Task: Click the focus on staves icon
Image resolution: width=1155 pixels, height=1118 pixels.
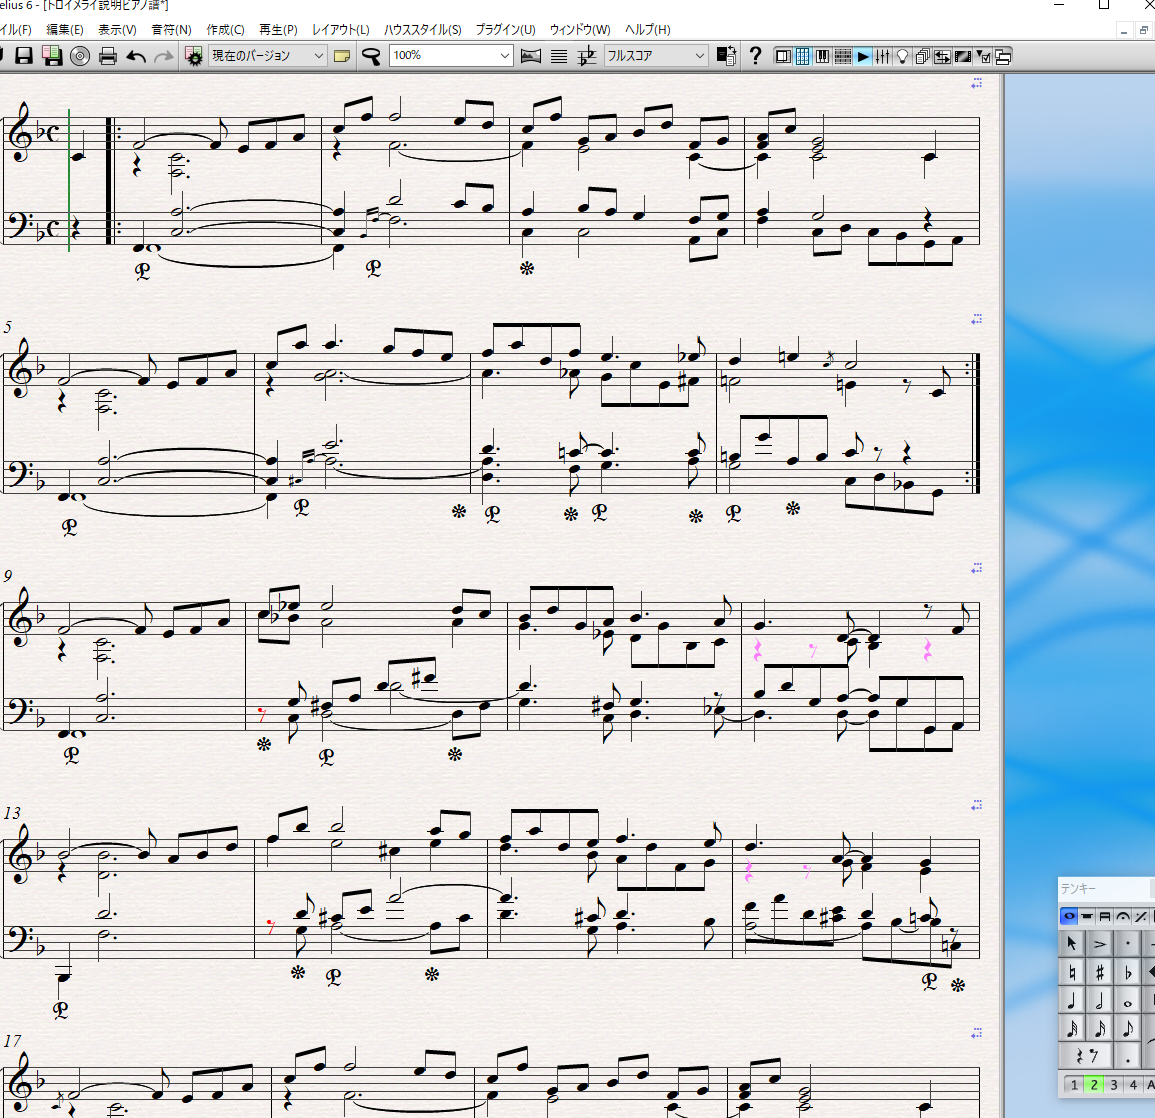Action: (x=559, y=56)
